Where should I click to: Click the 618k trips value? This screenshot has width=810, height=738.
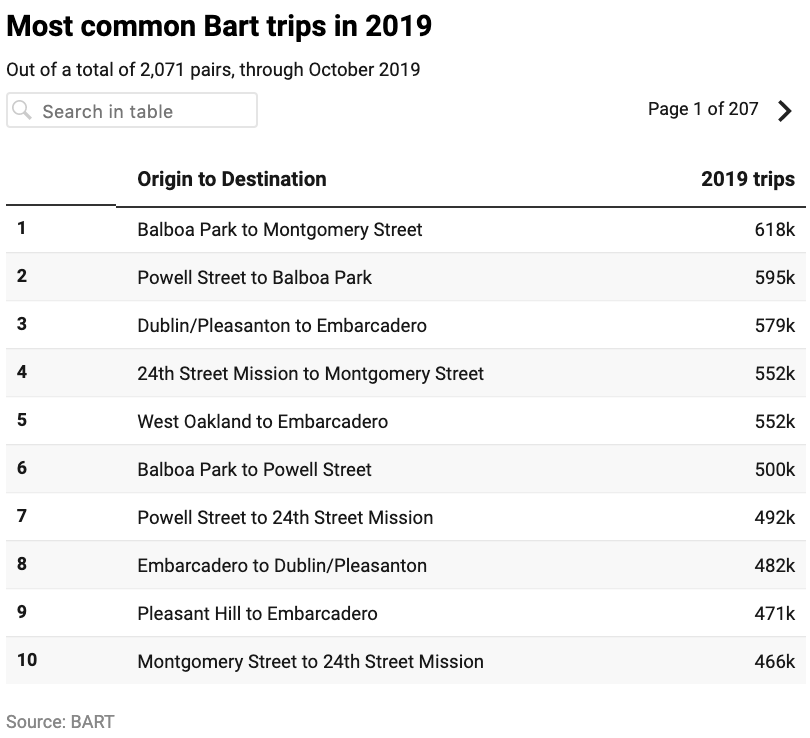tap(774, 230)
